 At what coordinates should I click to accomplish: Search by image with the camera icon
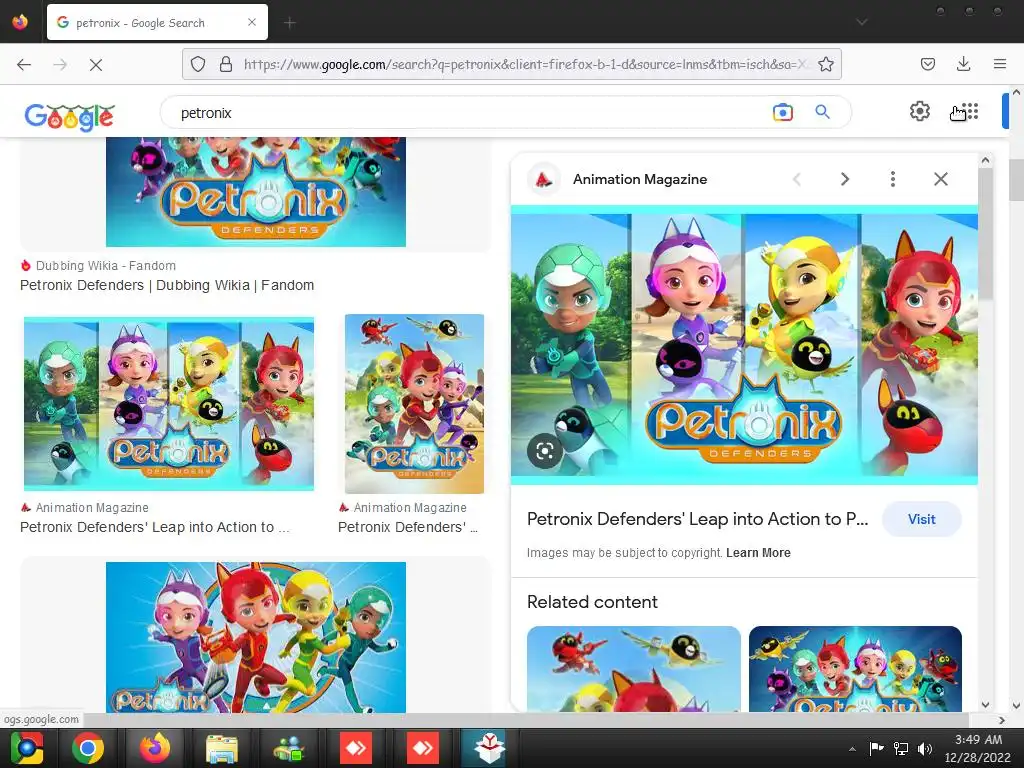782,112
